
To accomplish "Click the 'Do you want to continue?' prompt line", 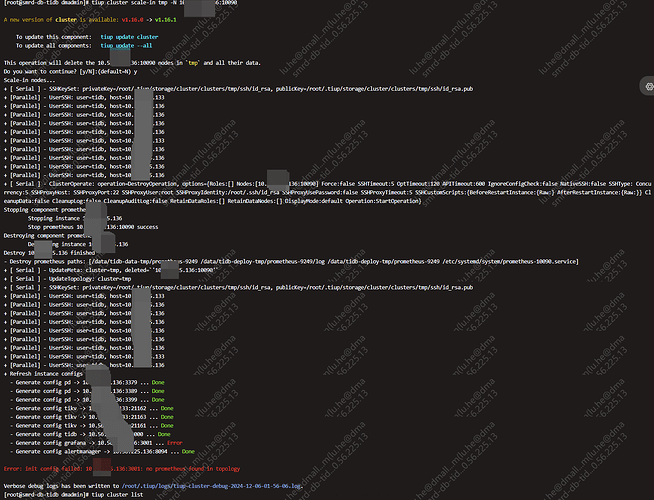I will point(70,71).
